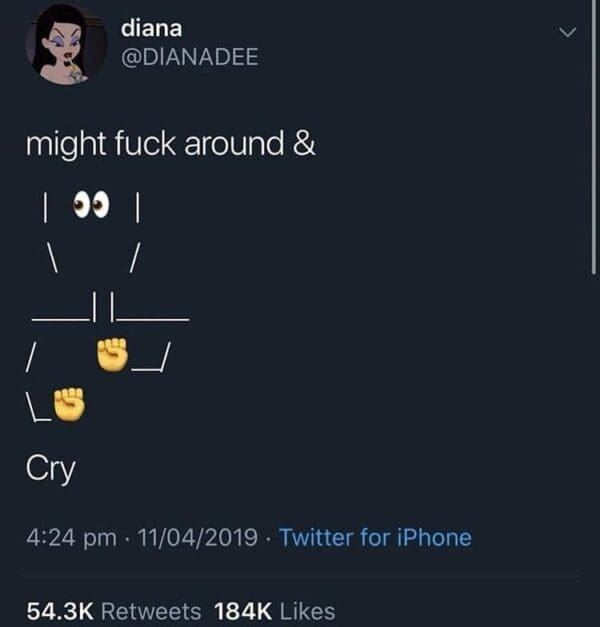View the 54.3K retweets number
This screenshot has height=627, width=600.
coord(60,611)
